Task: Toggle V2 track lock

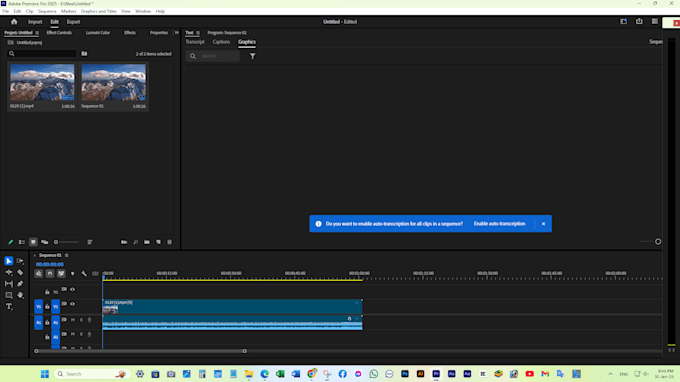Action: [47, 292]
